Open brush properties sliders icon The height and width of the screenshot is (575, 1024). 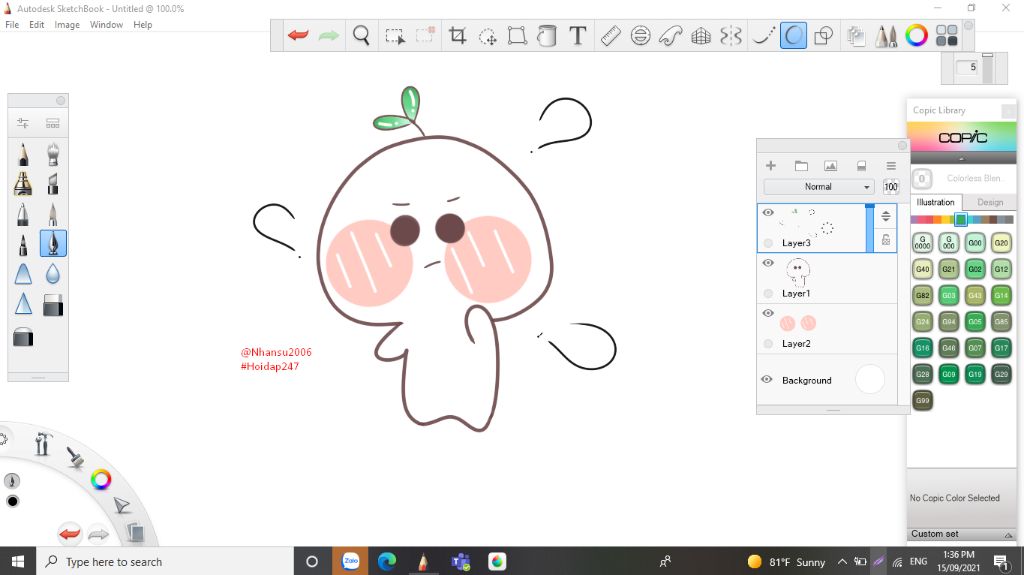click(x=23, y=123)
